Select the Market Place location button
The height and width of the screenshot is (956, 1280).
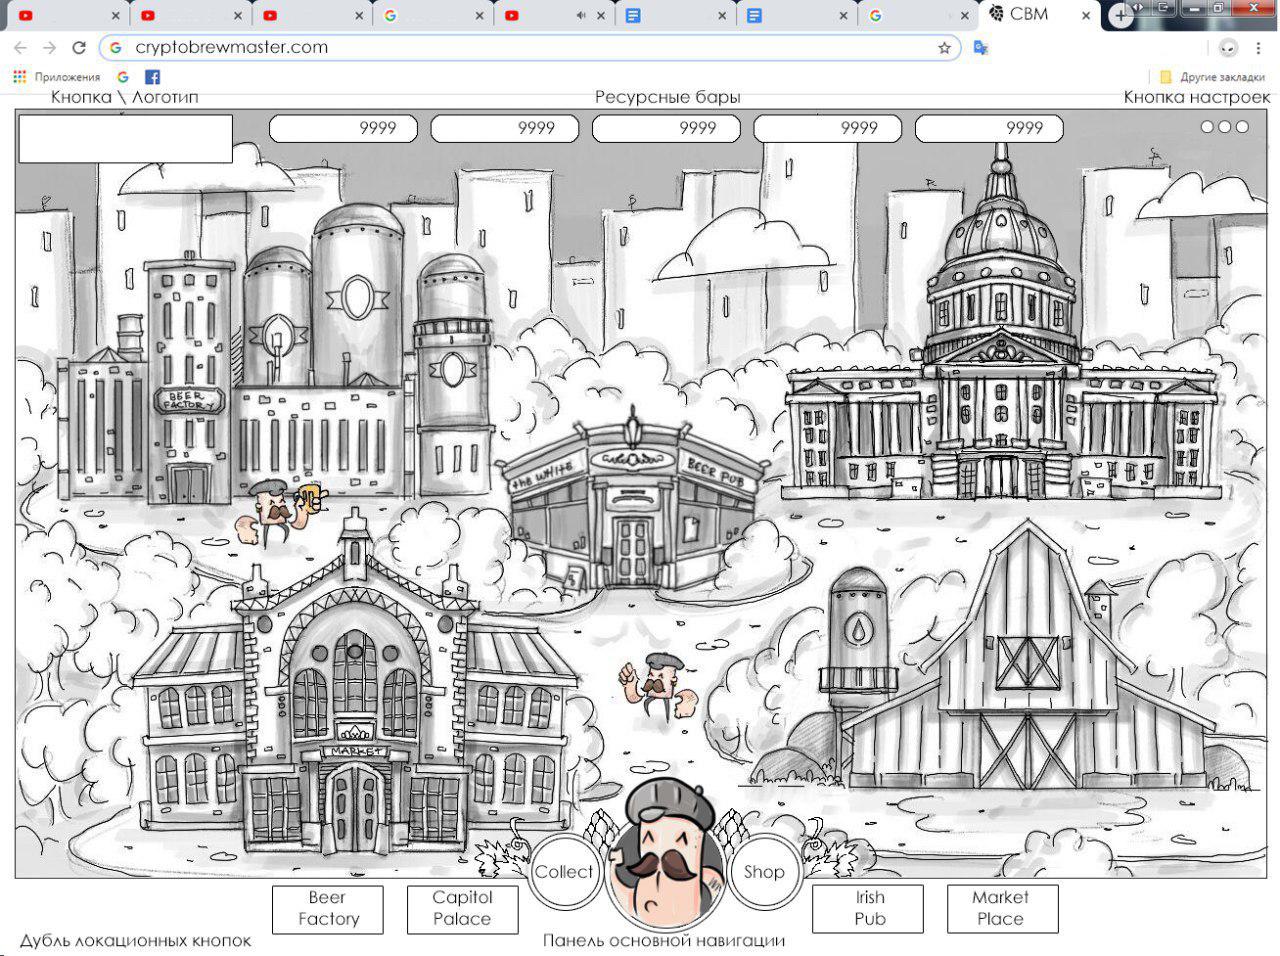tap(1001, 909)
